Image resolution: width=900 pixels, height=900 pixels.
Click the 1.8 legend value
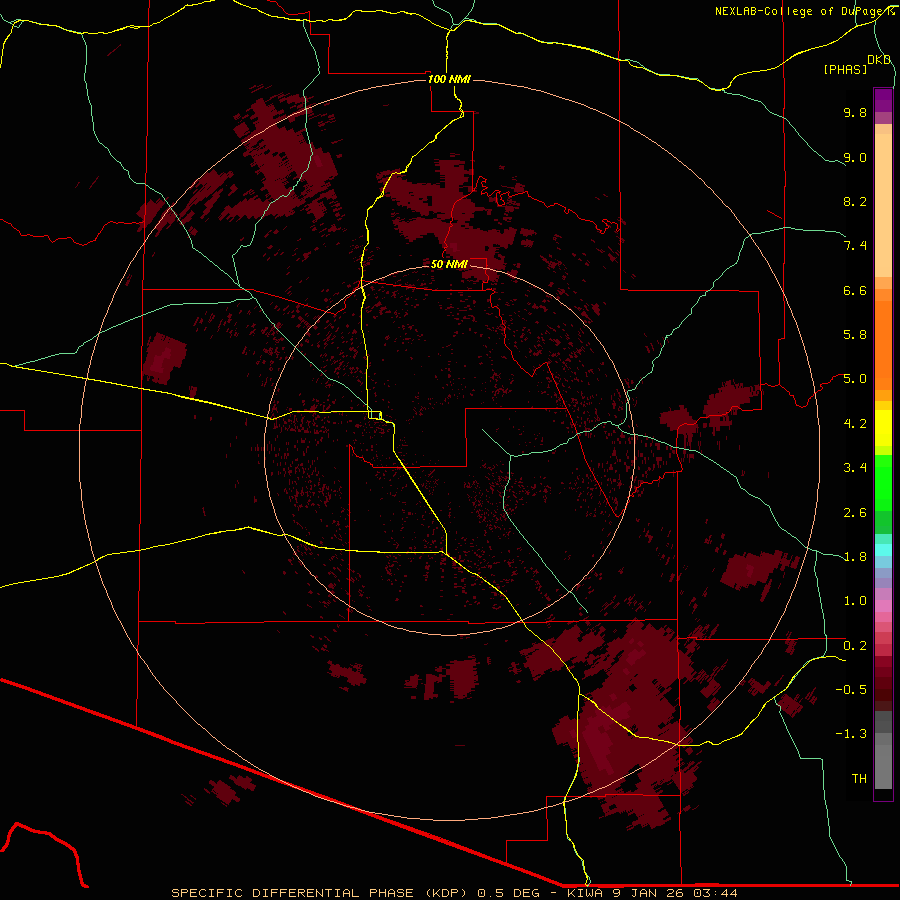pyautogui.click(x=855, y=557)
